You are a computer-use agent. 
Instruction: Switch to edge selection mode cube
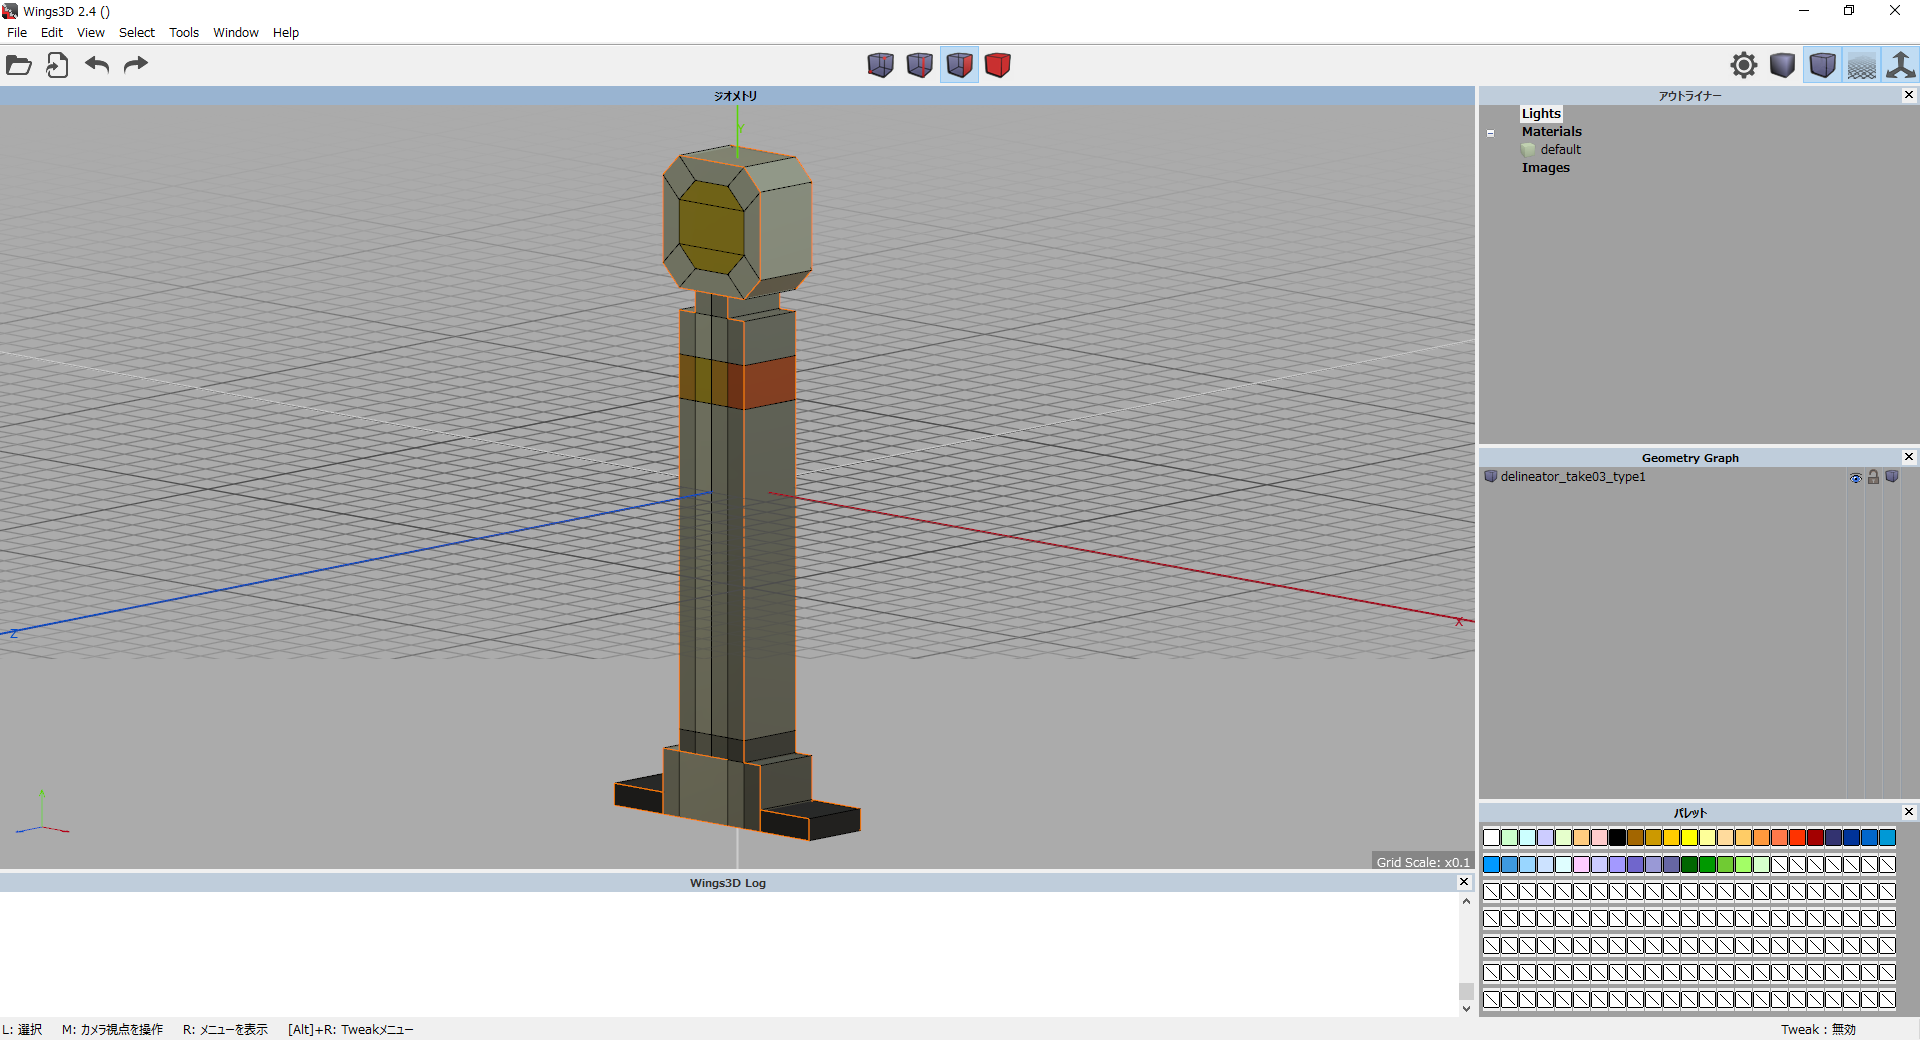920,65
